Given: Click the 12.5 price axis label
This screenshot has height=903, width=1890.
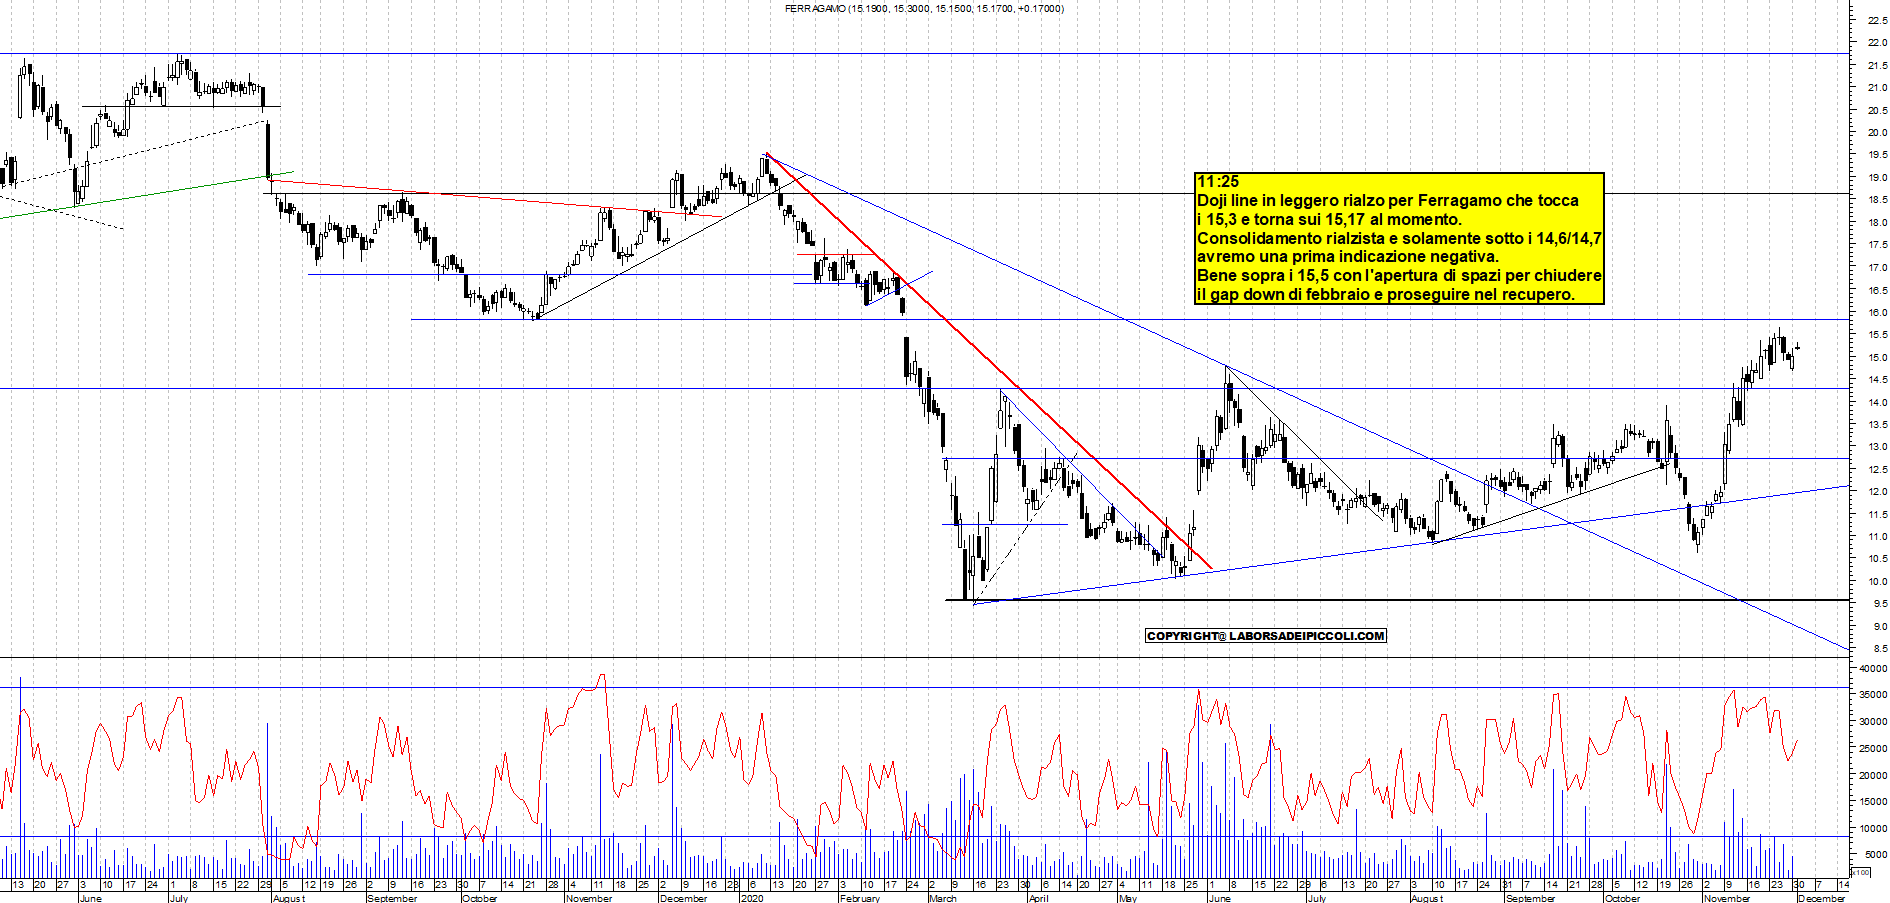Looking at the screenshot, I should click(1877, 470).
